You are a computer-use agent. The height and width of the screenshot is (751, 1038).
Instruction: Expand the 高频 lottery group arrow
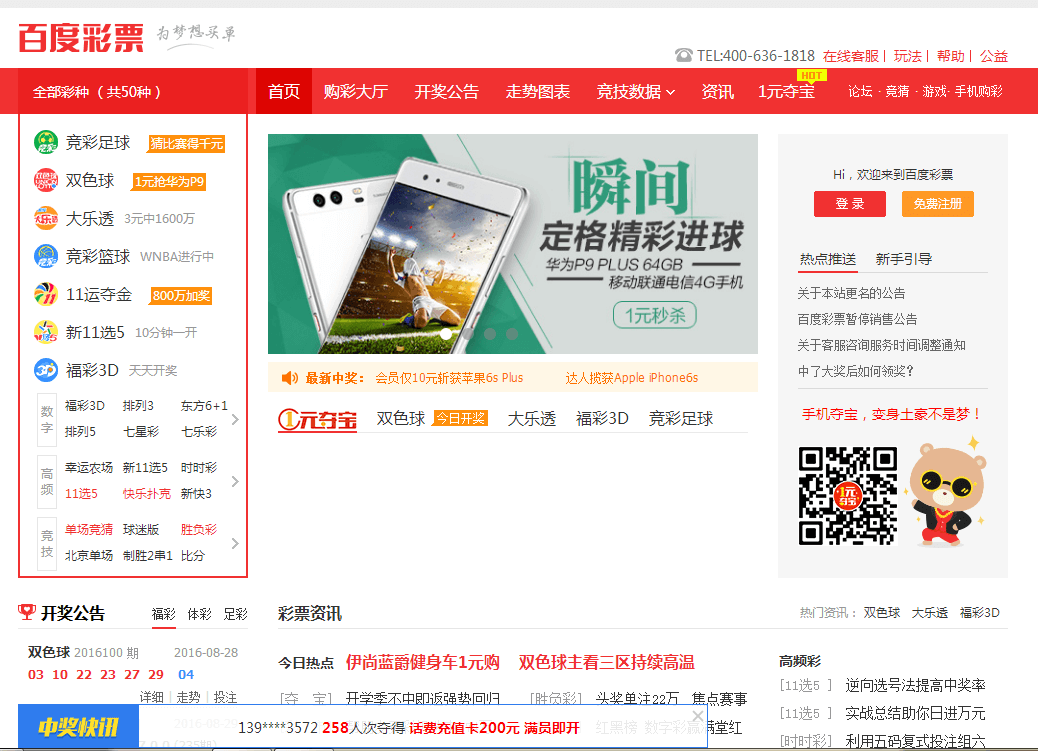coord(235,481)
